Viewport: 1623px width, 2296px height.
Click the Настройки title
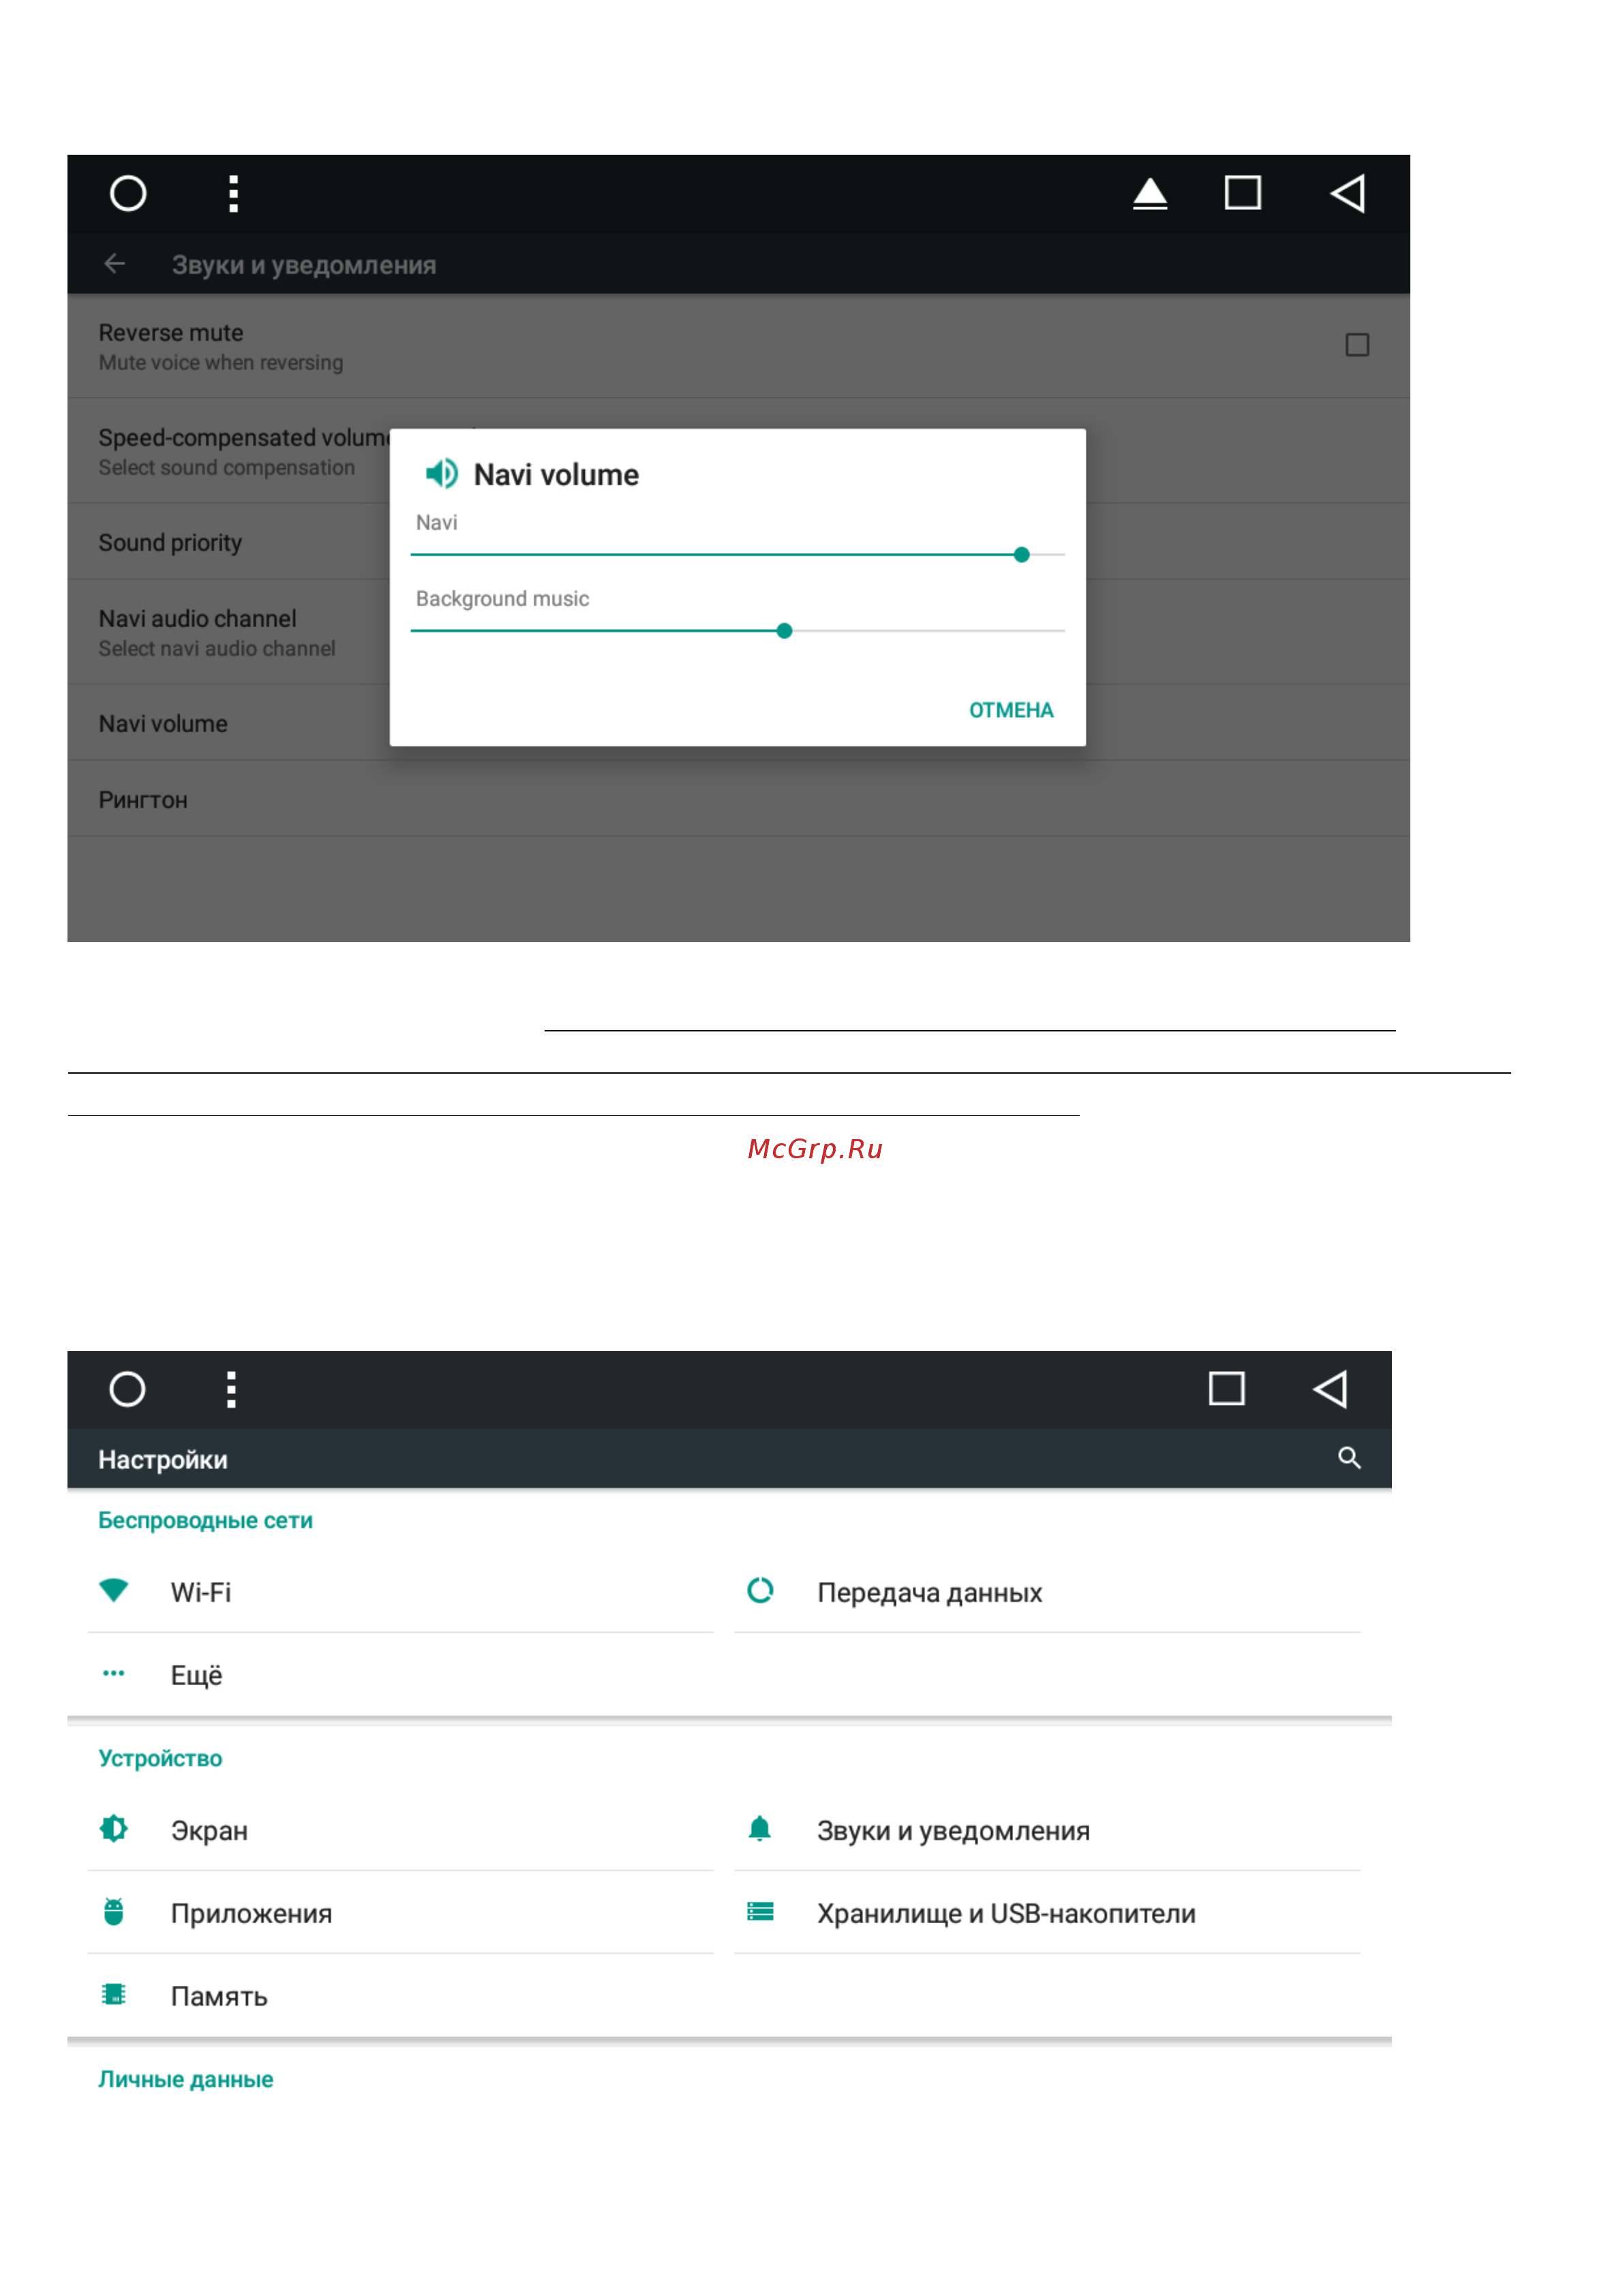[x=162, y=1460]
